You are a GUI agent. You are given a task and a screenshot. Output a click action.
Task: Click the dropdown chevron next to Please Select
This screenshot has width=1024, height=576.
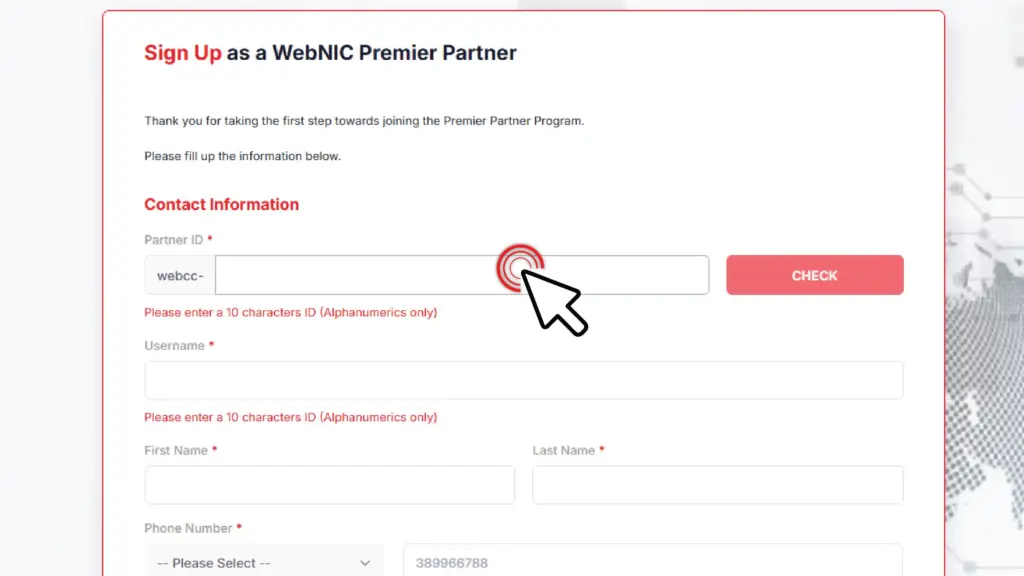tap(366, 561)
